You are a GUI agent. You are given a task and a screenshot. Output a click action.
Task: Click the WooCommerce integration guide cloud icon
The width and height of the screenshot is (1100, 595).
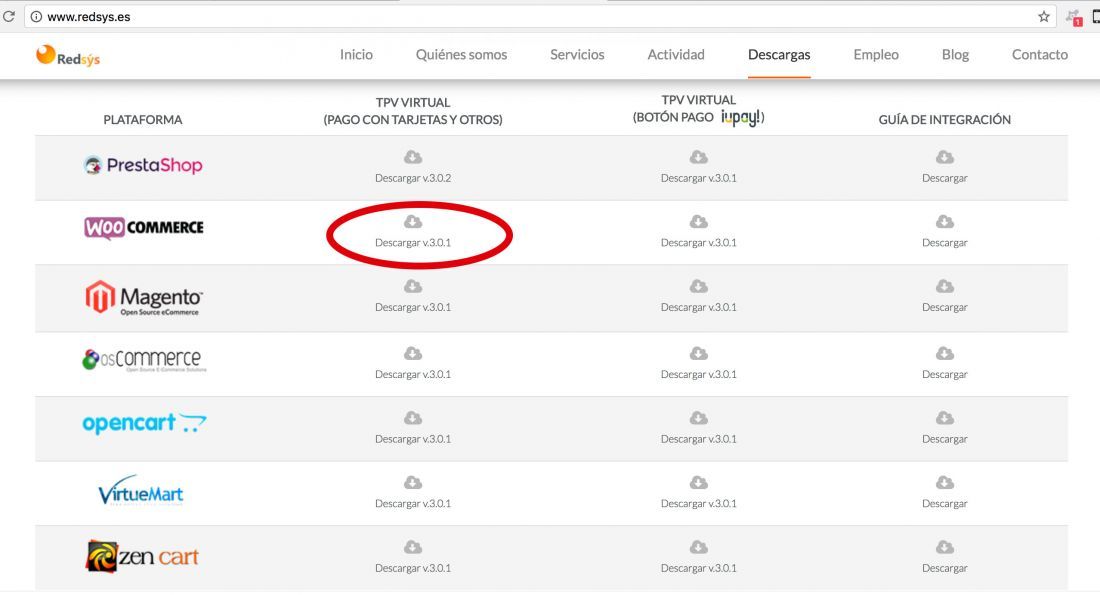[945, 222]
